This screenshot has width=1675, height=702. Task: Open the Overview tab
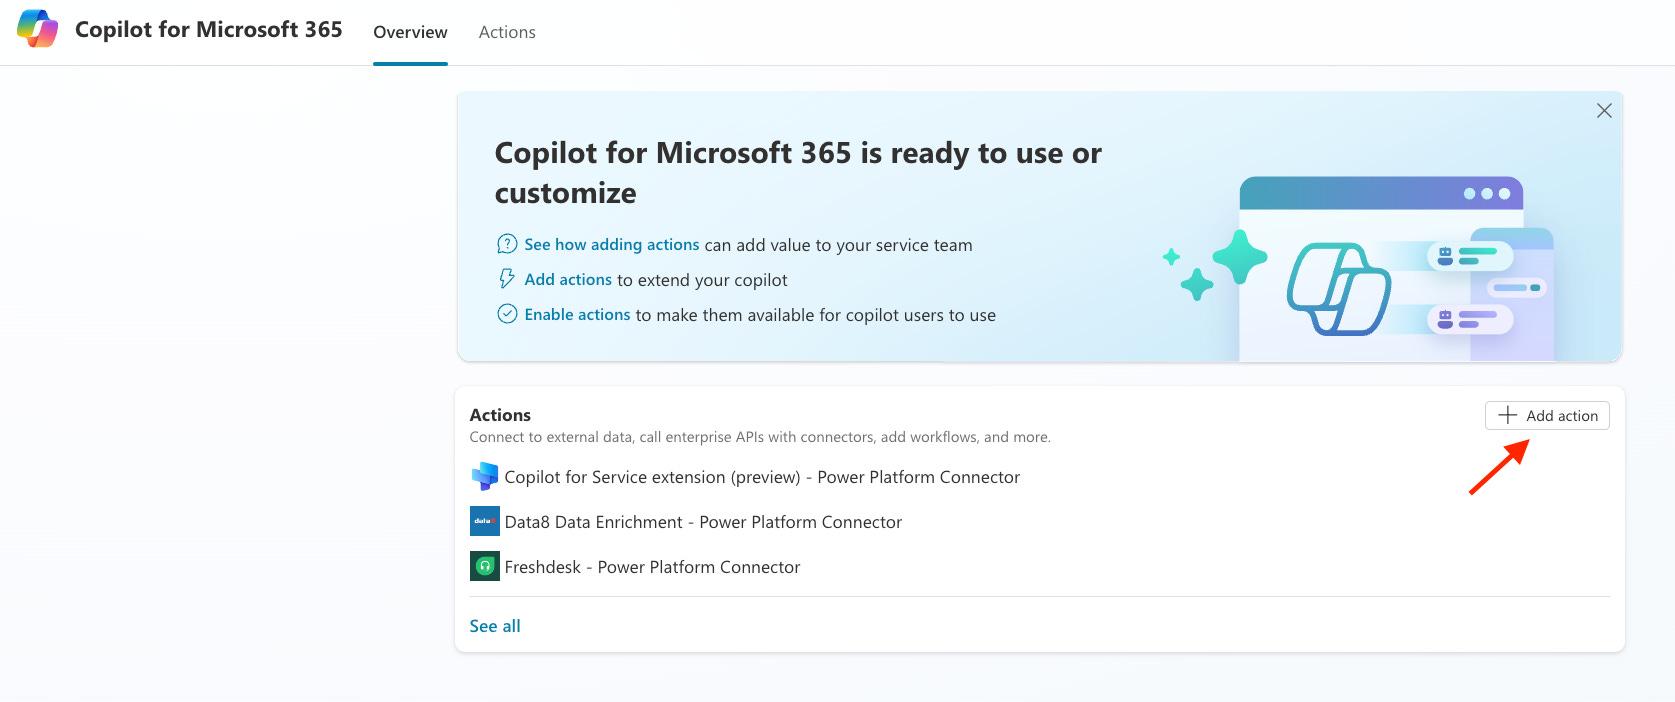click(410, 32)
